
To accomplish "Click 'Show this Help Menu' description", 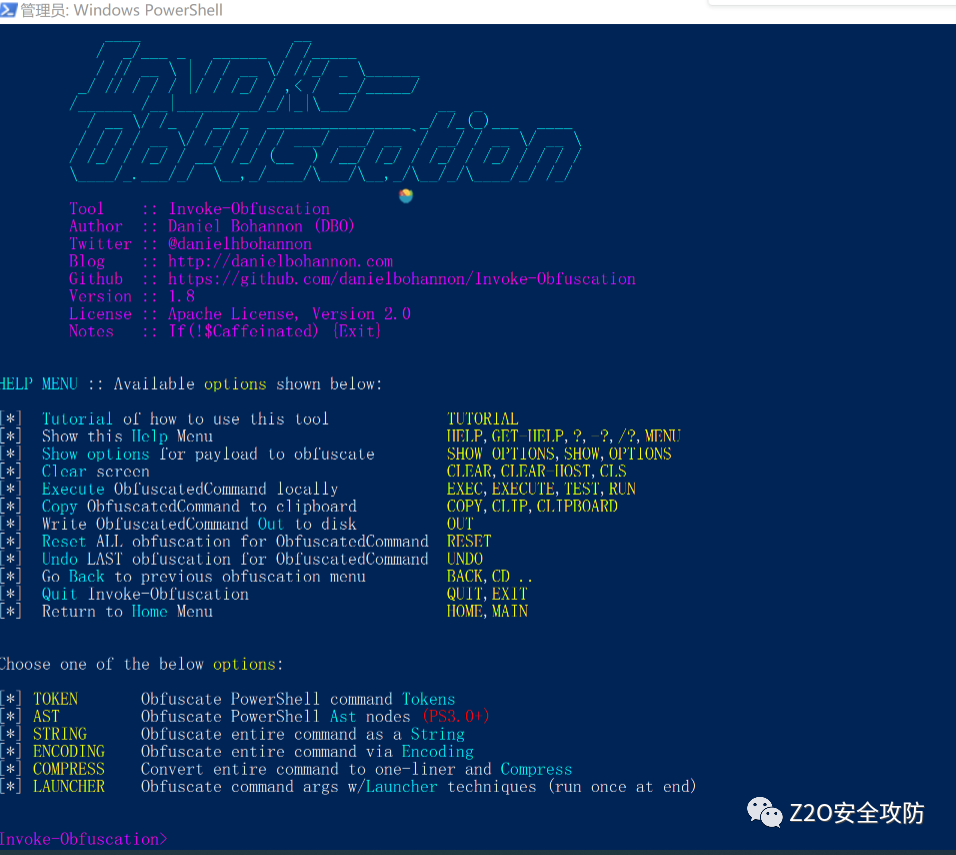I will (127, 437).
